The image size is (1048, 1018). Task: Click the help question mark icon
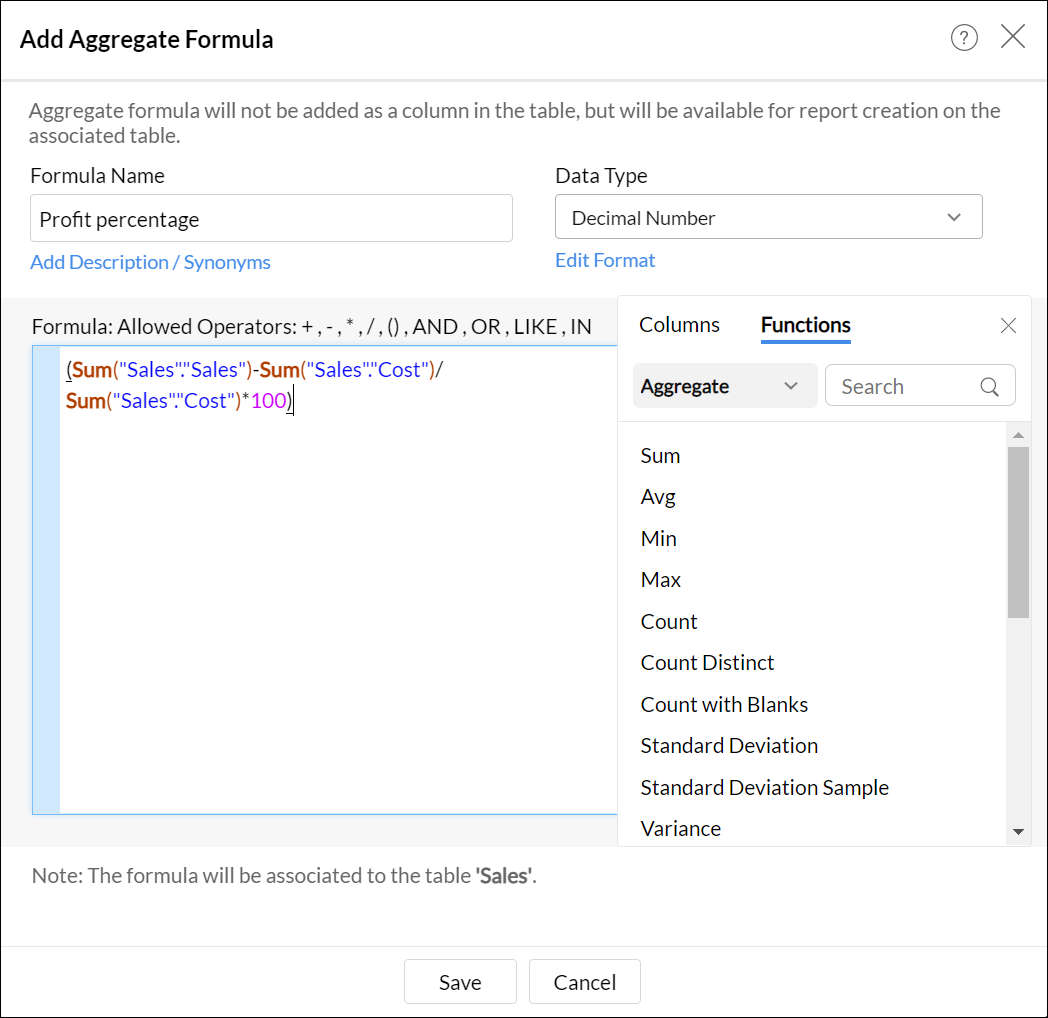(x=964, y=38)
